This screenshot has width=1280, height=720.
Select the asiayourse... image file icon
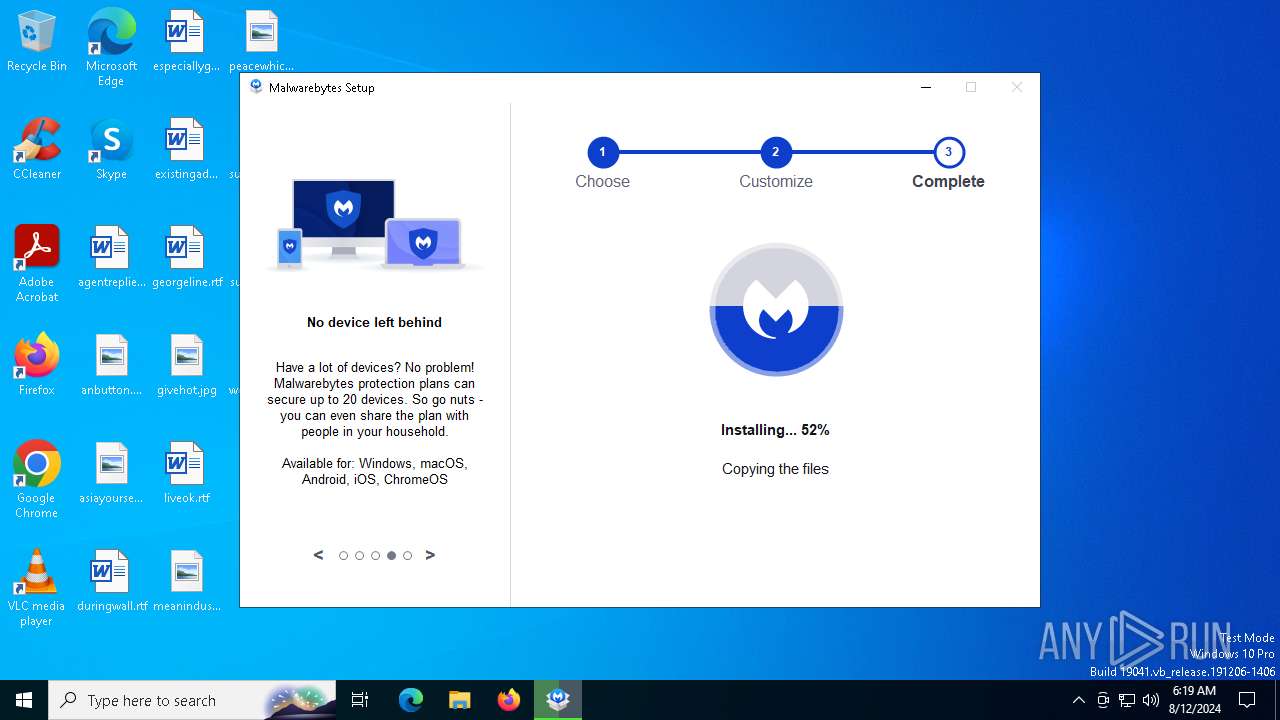coord(111,473)
